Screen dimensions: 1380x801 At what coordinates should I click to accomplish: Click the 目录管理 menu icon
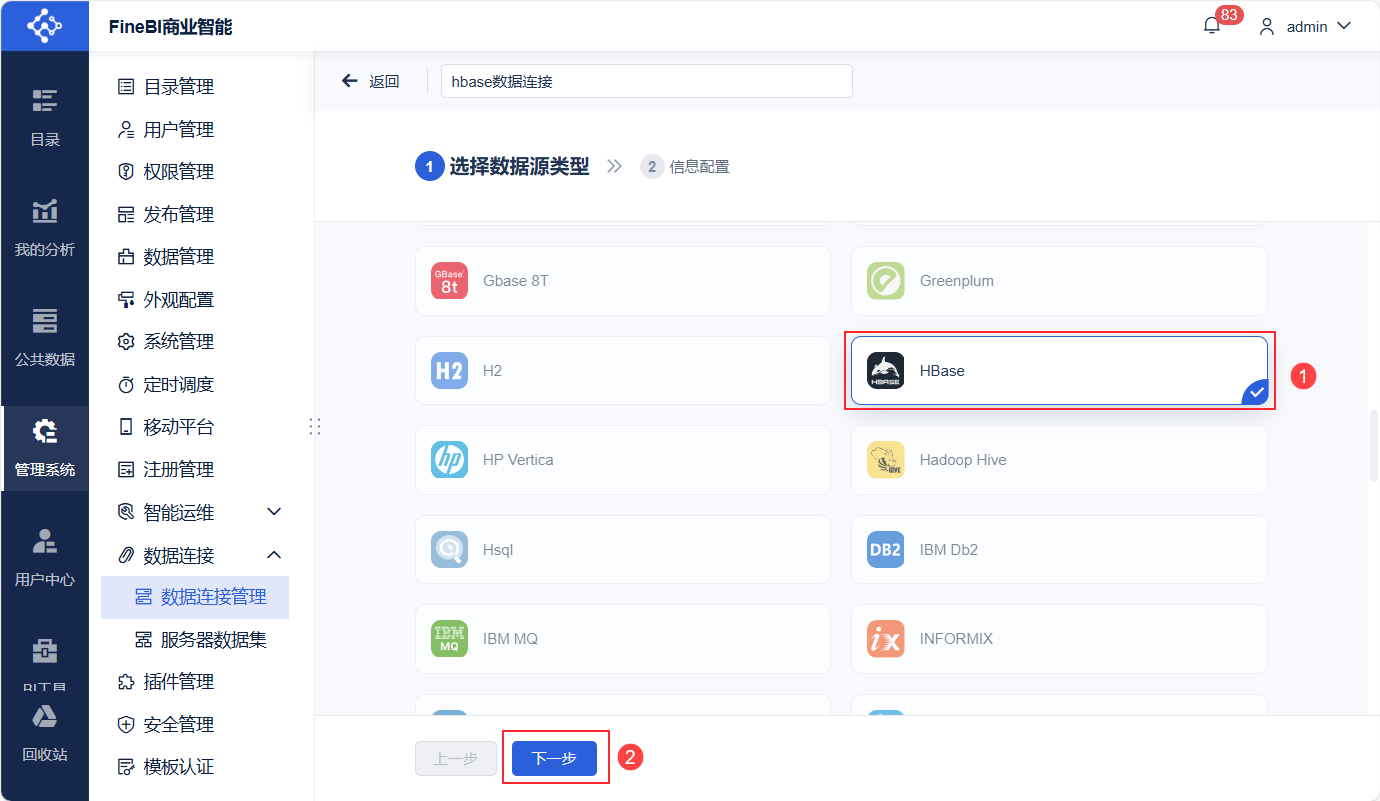126,87
